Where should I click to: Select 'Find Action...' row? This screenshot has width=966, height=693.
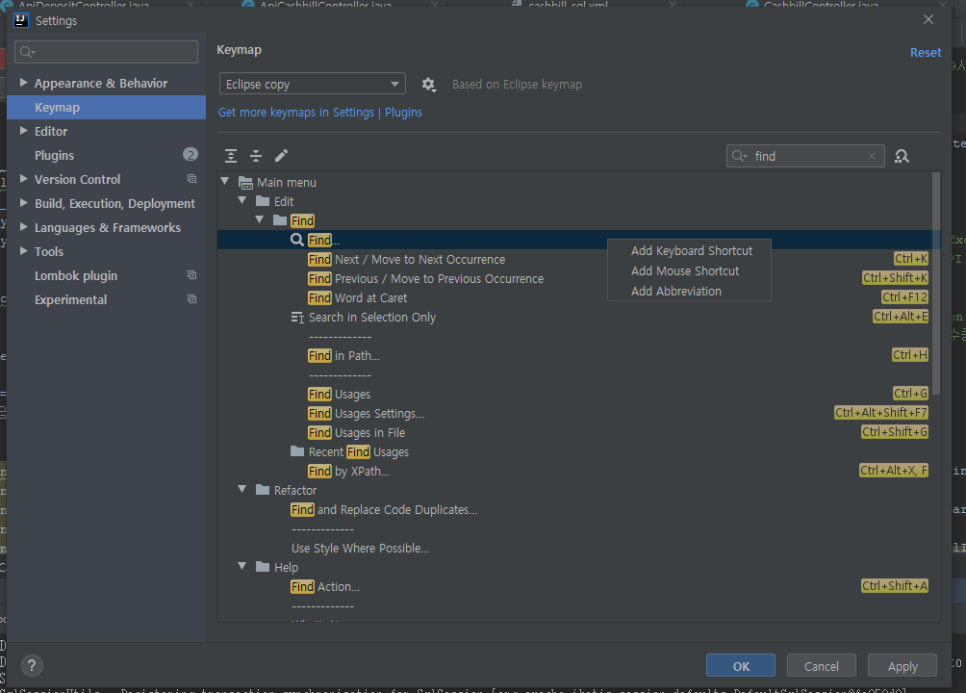click(x=573, y=586)
